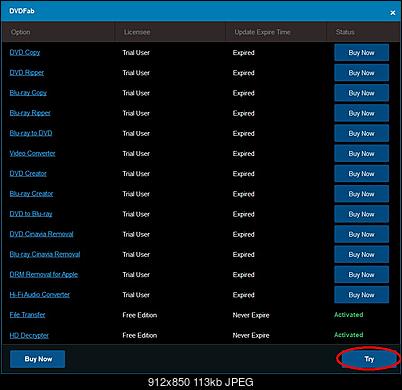This screenshot has height=390, width=402.
Task: Open the DVD Cinavia Removal link
Action: click(x=41, y=234)
